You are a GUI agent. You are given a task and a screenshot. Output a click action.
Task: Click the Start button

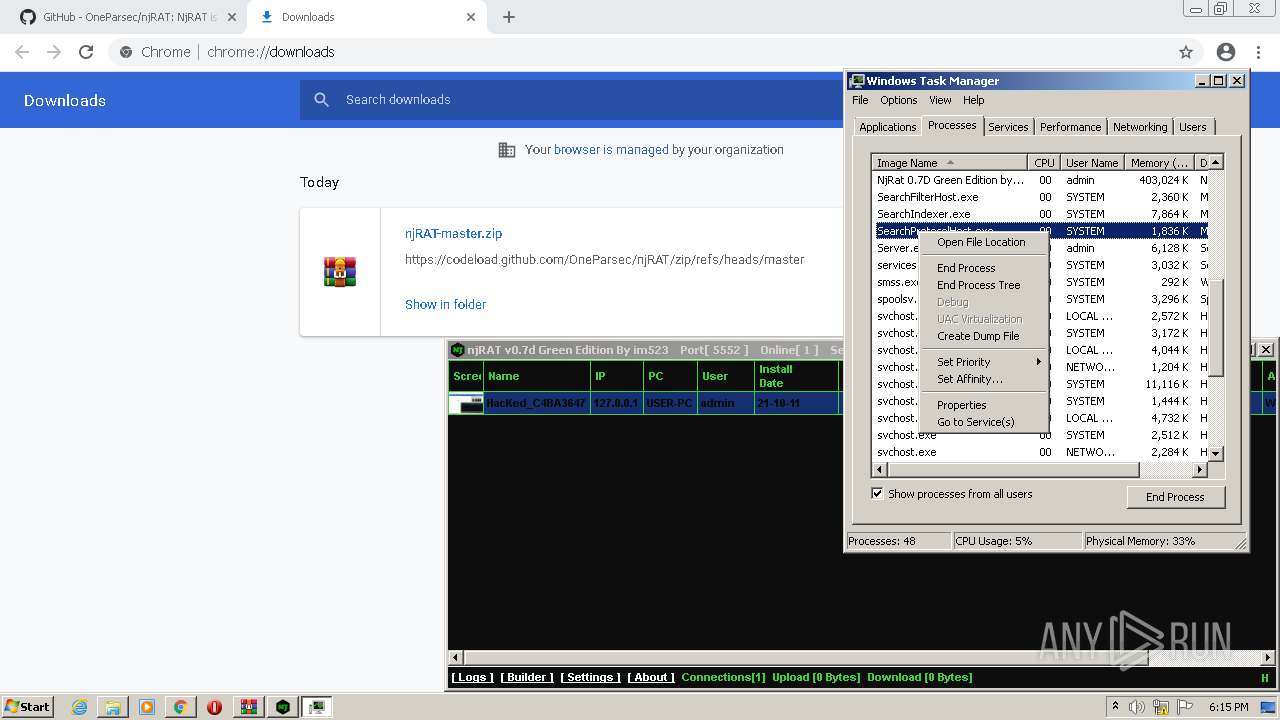pyautogui.click(x=27, y=707)
